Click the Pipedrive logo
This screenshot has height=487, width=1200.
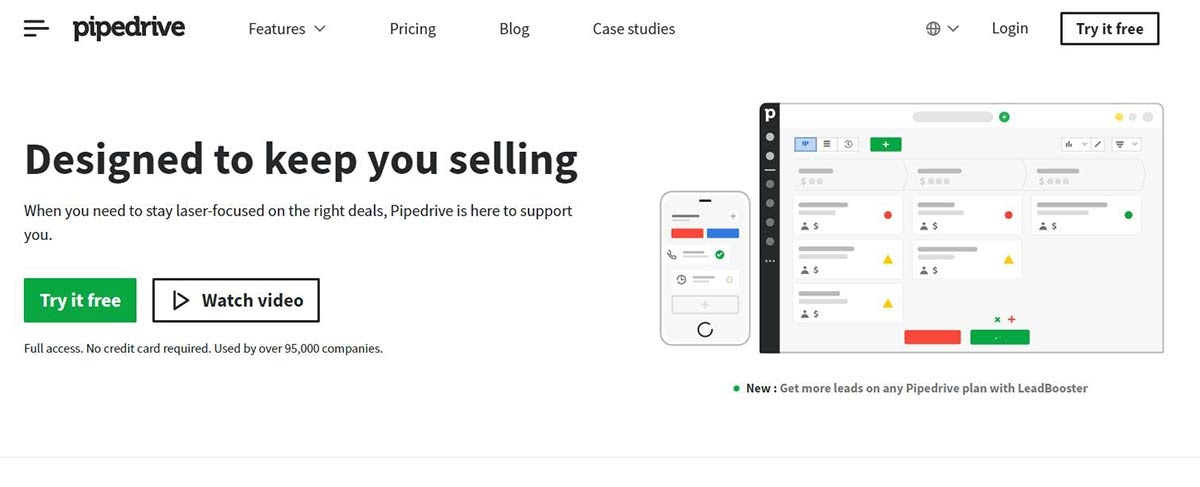(x=129, y=29)
